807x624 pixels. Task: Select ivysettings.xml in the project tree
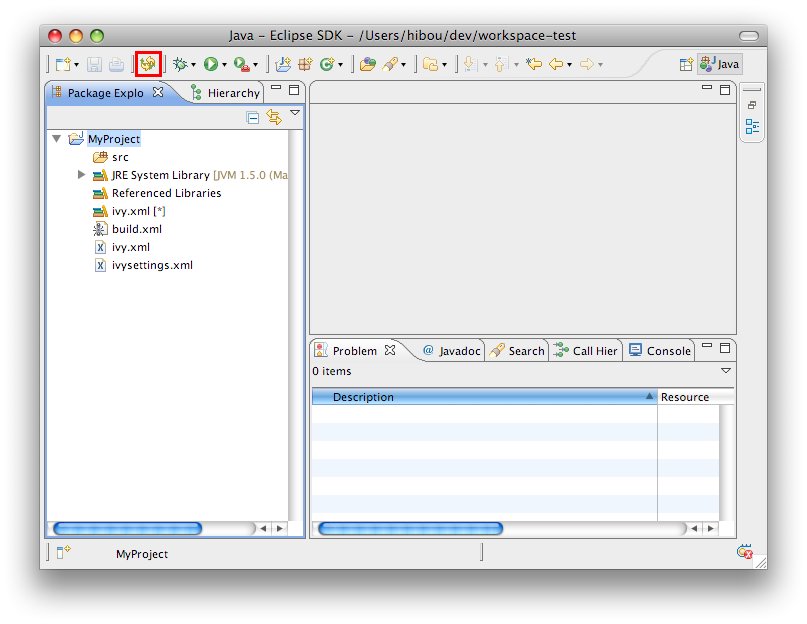click(152, 265)
